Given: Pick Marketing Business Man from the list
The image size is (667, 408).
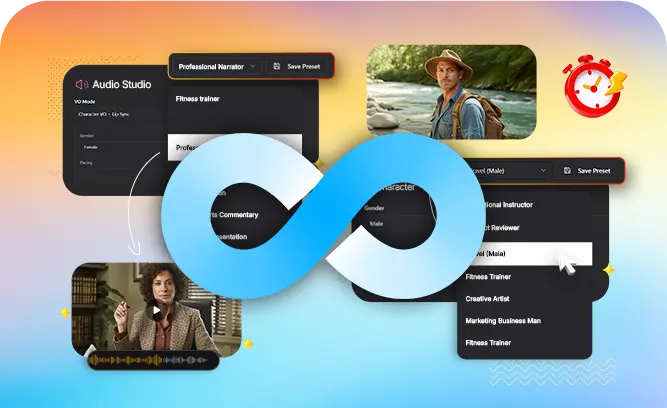Looking at the screenshot, I should pos(503,321).
